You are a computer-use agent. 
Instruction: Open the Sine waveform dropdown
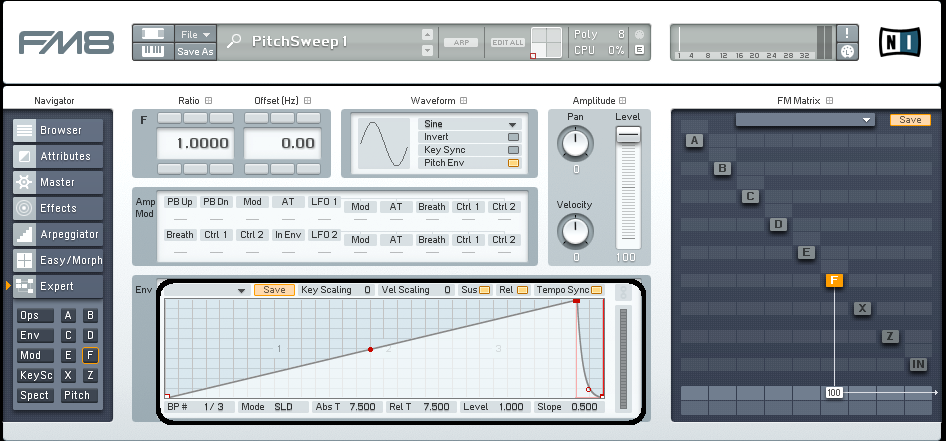coord(470,124)
